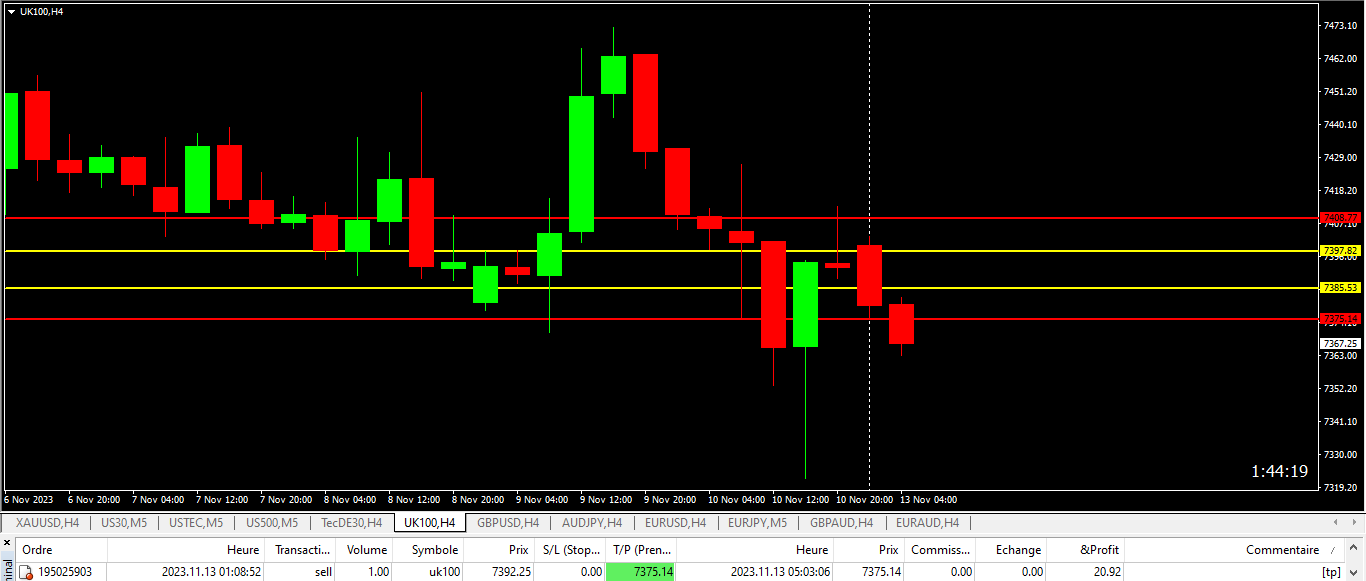
Task: Click open time 2023.11.13 01:08:52
Action: 212,572
